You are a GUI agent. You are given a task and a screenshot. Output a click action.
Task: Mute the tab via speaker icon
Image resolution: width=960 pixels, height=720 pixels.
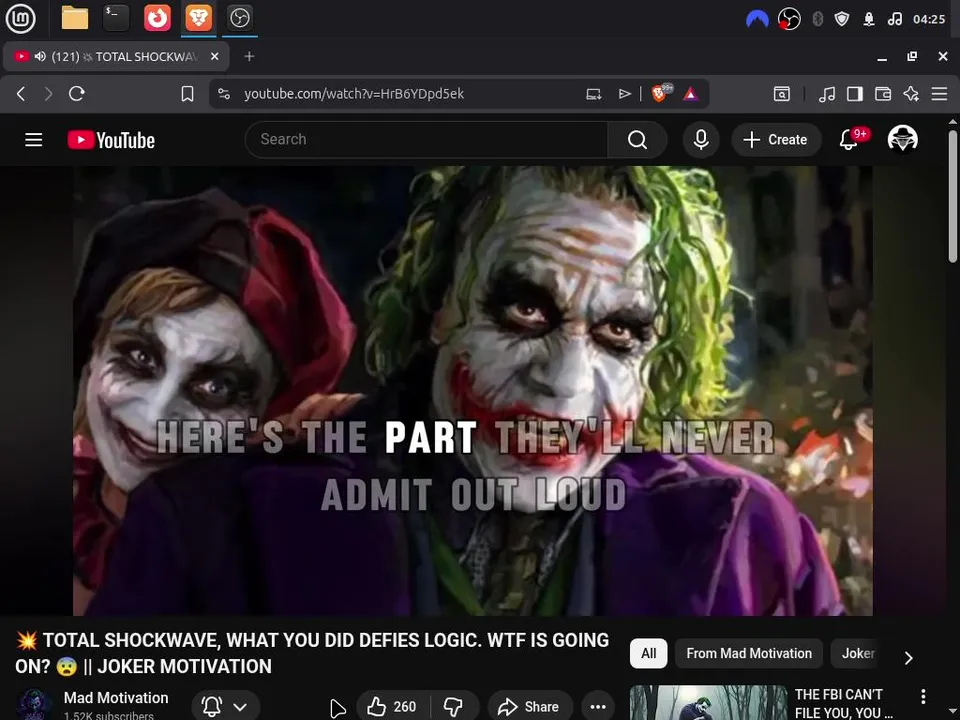[x=40, y=56]
